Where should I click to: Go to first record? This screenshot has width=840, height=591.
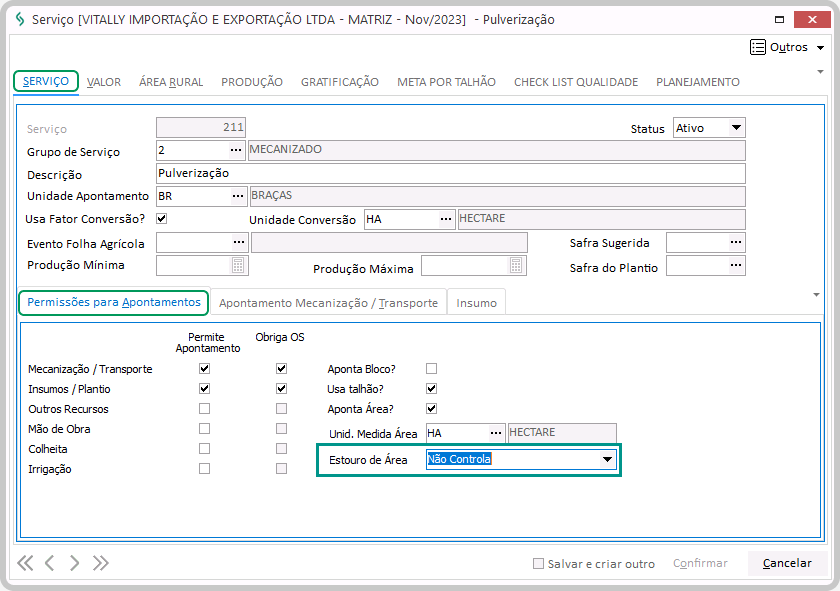click(x=25, y=563)
